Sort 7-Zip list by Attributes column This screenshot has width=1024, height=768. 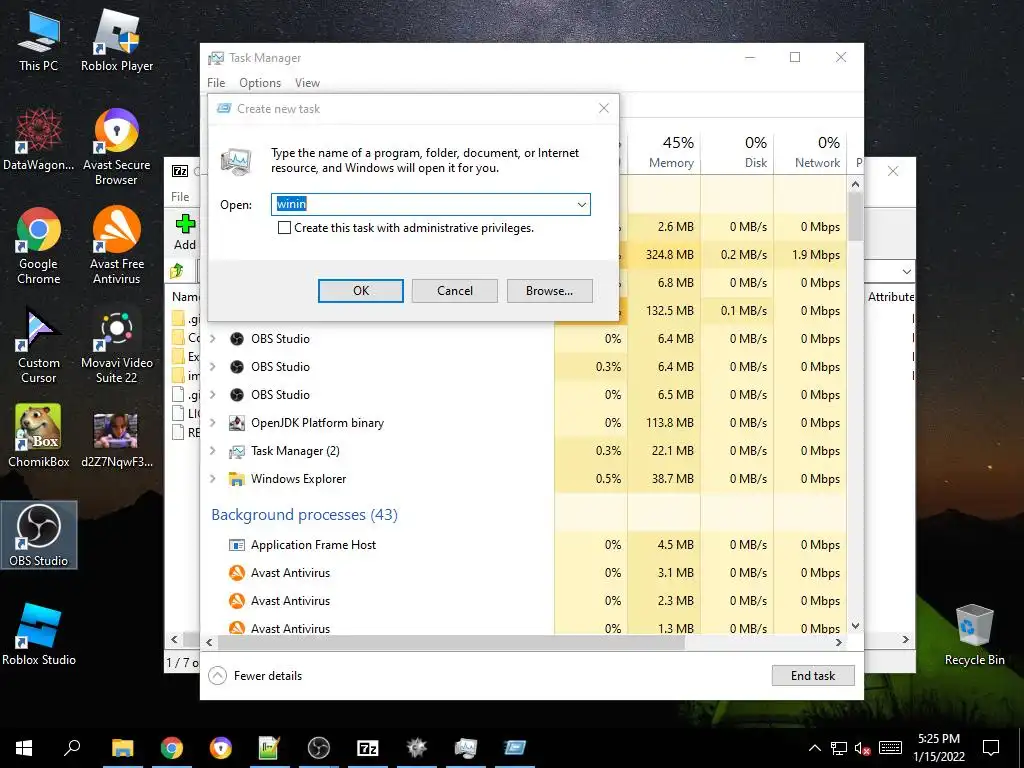(x=891, y=297)
